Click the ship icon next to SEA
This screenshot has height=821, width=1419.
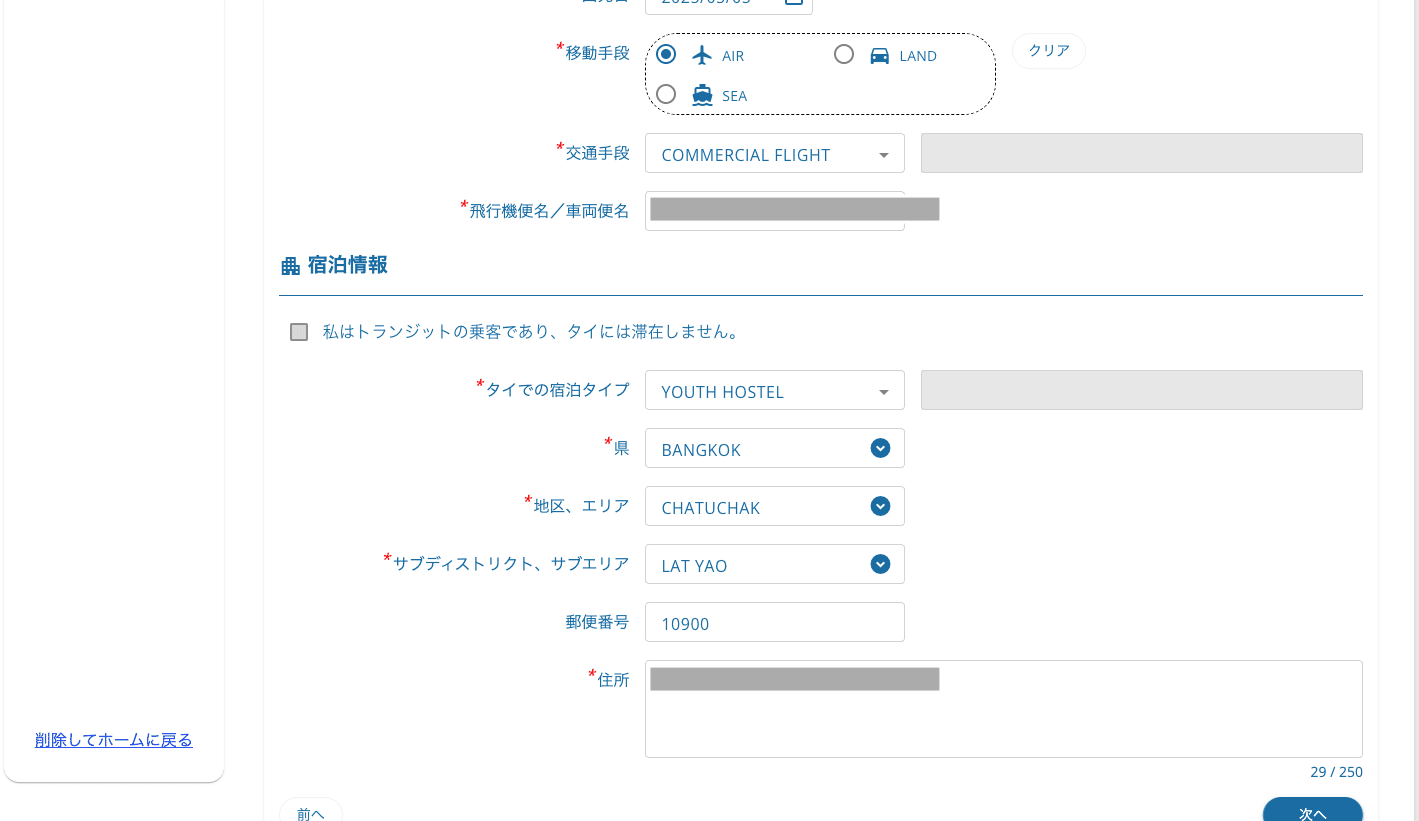click(x=703, y=95)
